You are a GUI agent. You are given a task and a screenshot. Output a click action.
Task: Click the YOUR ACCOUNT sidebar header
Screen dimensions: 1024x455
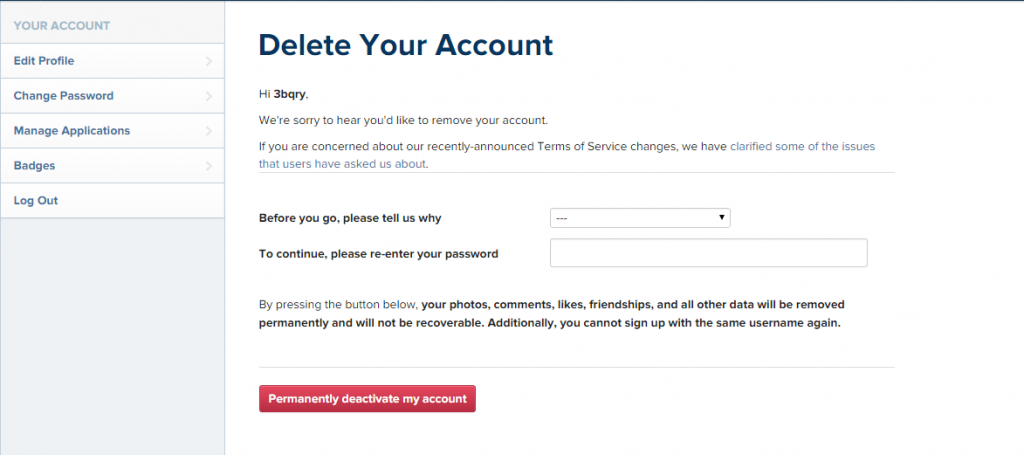[62, 25]
